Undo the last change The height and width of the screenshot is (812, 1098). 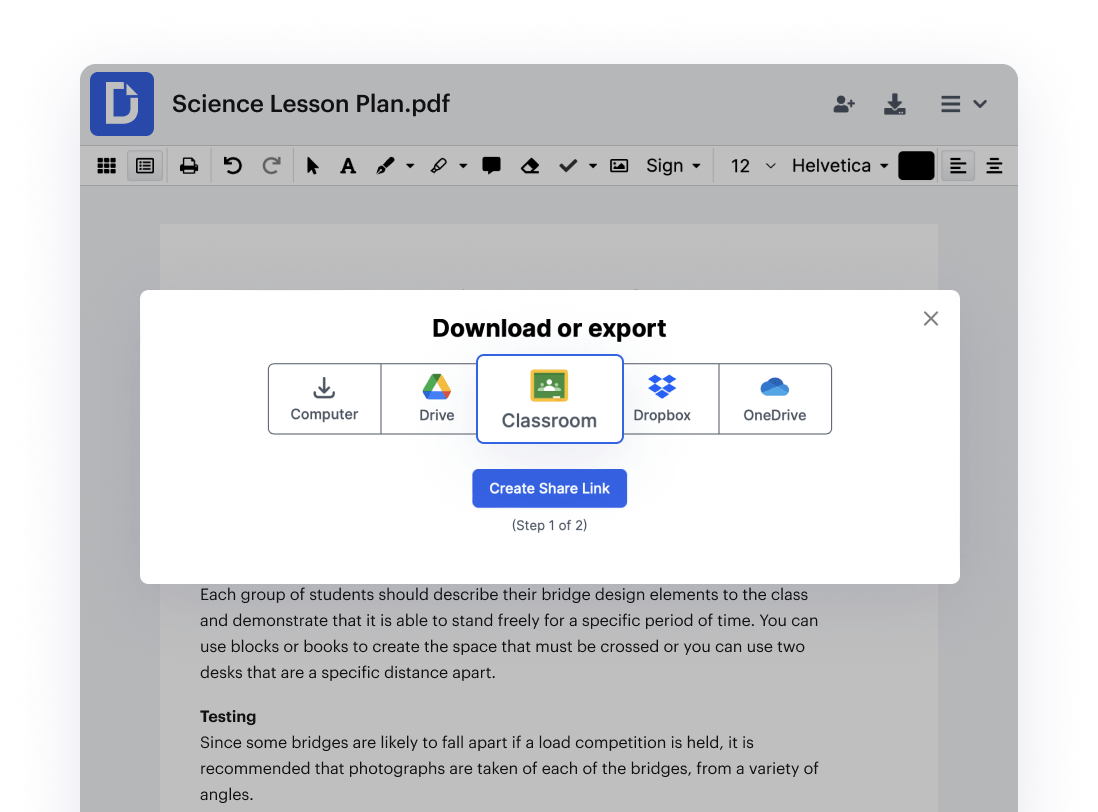click(233, 165)
